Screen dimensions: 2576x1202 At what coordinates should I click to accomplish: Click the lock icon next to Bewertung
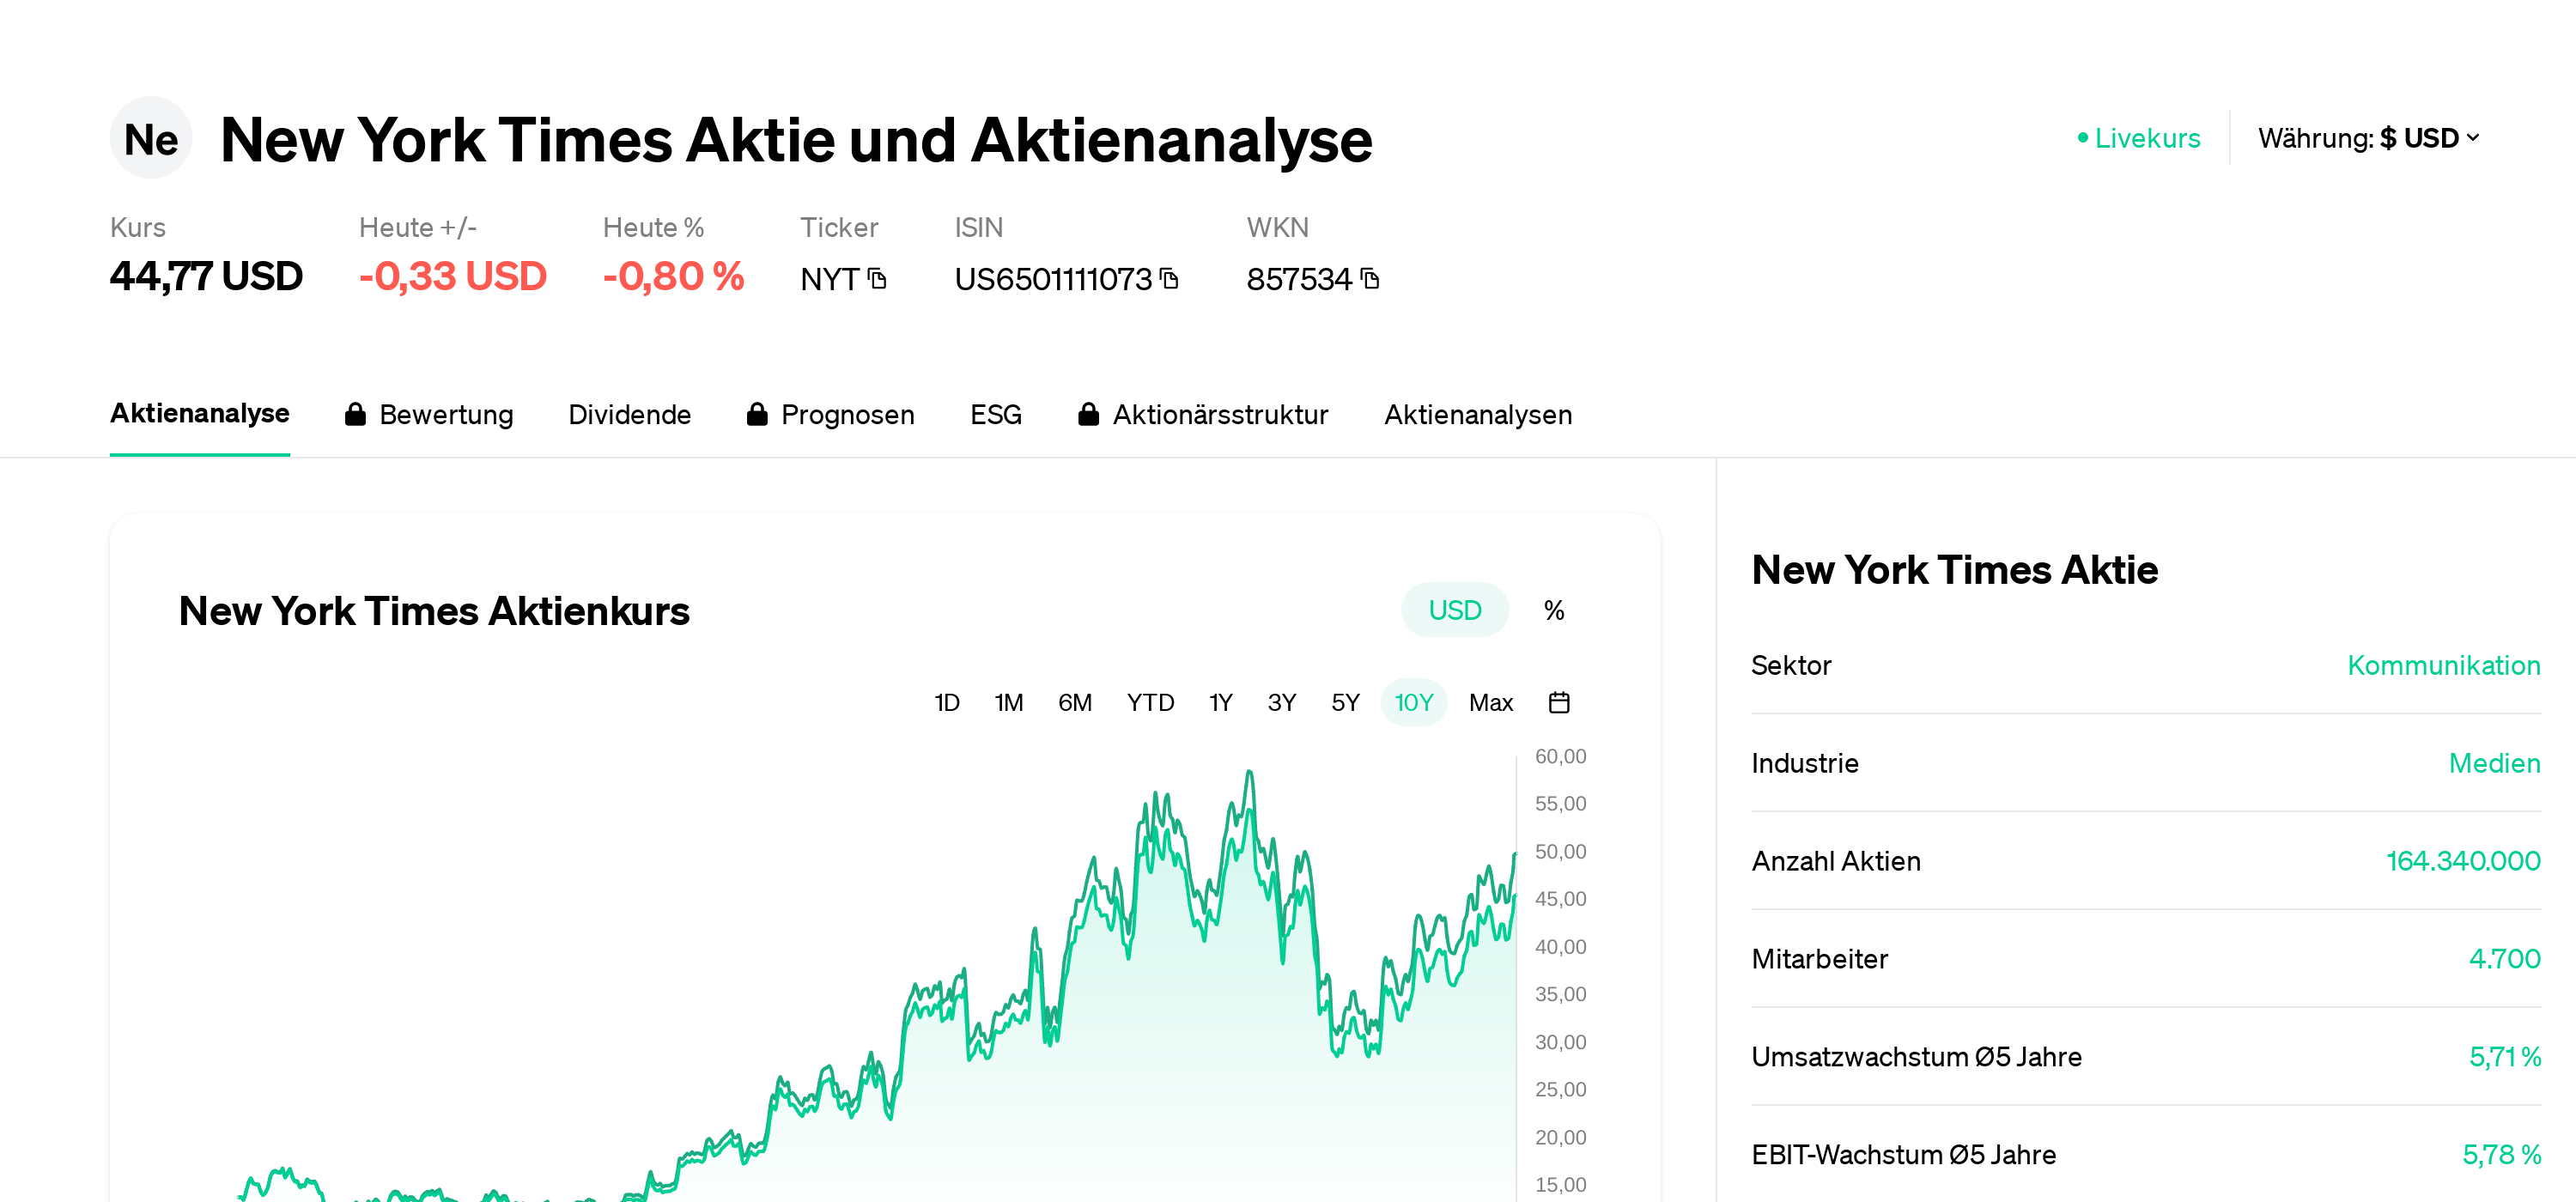coord(356,414)
